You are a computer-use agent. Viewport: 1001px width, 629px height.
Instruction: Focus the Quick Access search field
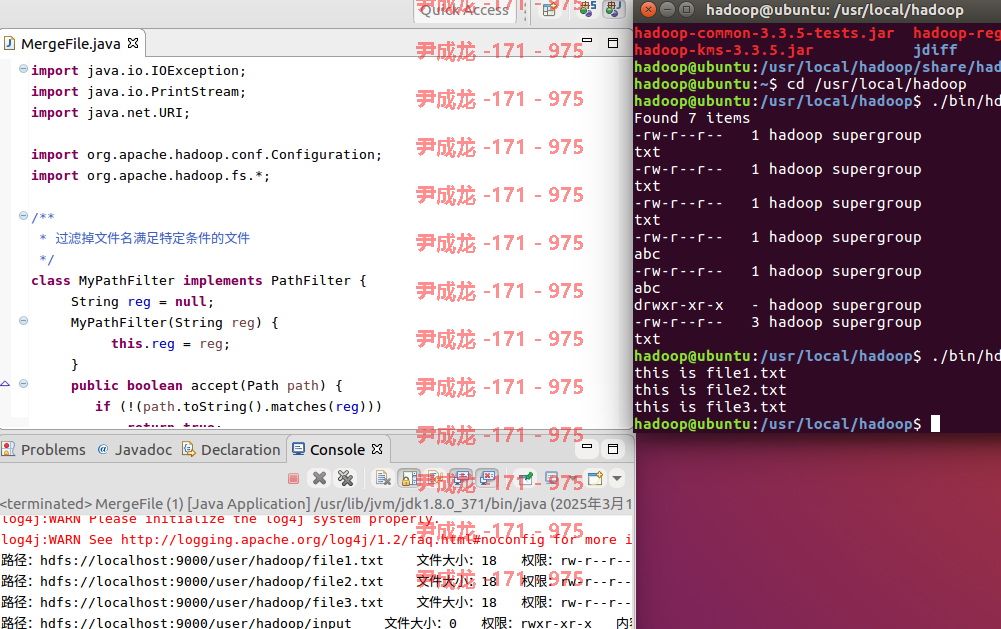pos(464,10)
